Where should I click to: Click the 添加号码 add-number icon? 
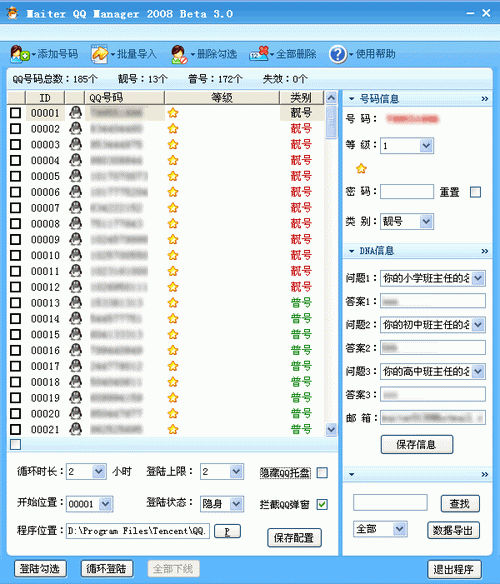19,54
